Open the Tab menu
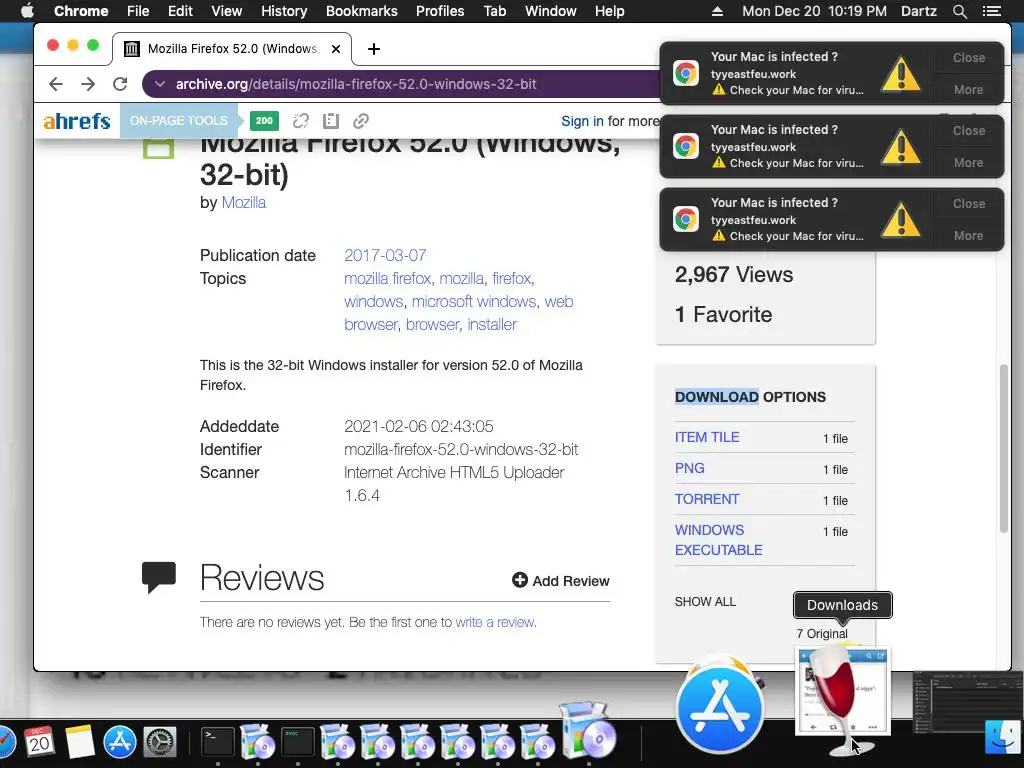This screenshot has height=768, width=1024. pyautogui.click(x=495, y=11)
